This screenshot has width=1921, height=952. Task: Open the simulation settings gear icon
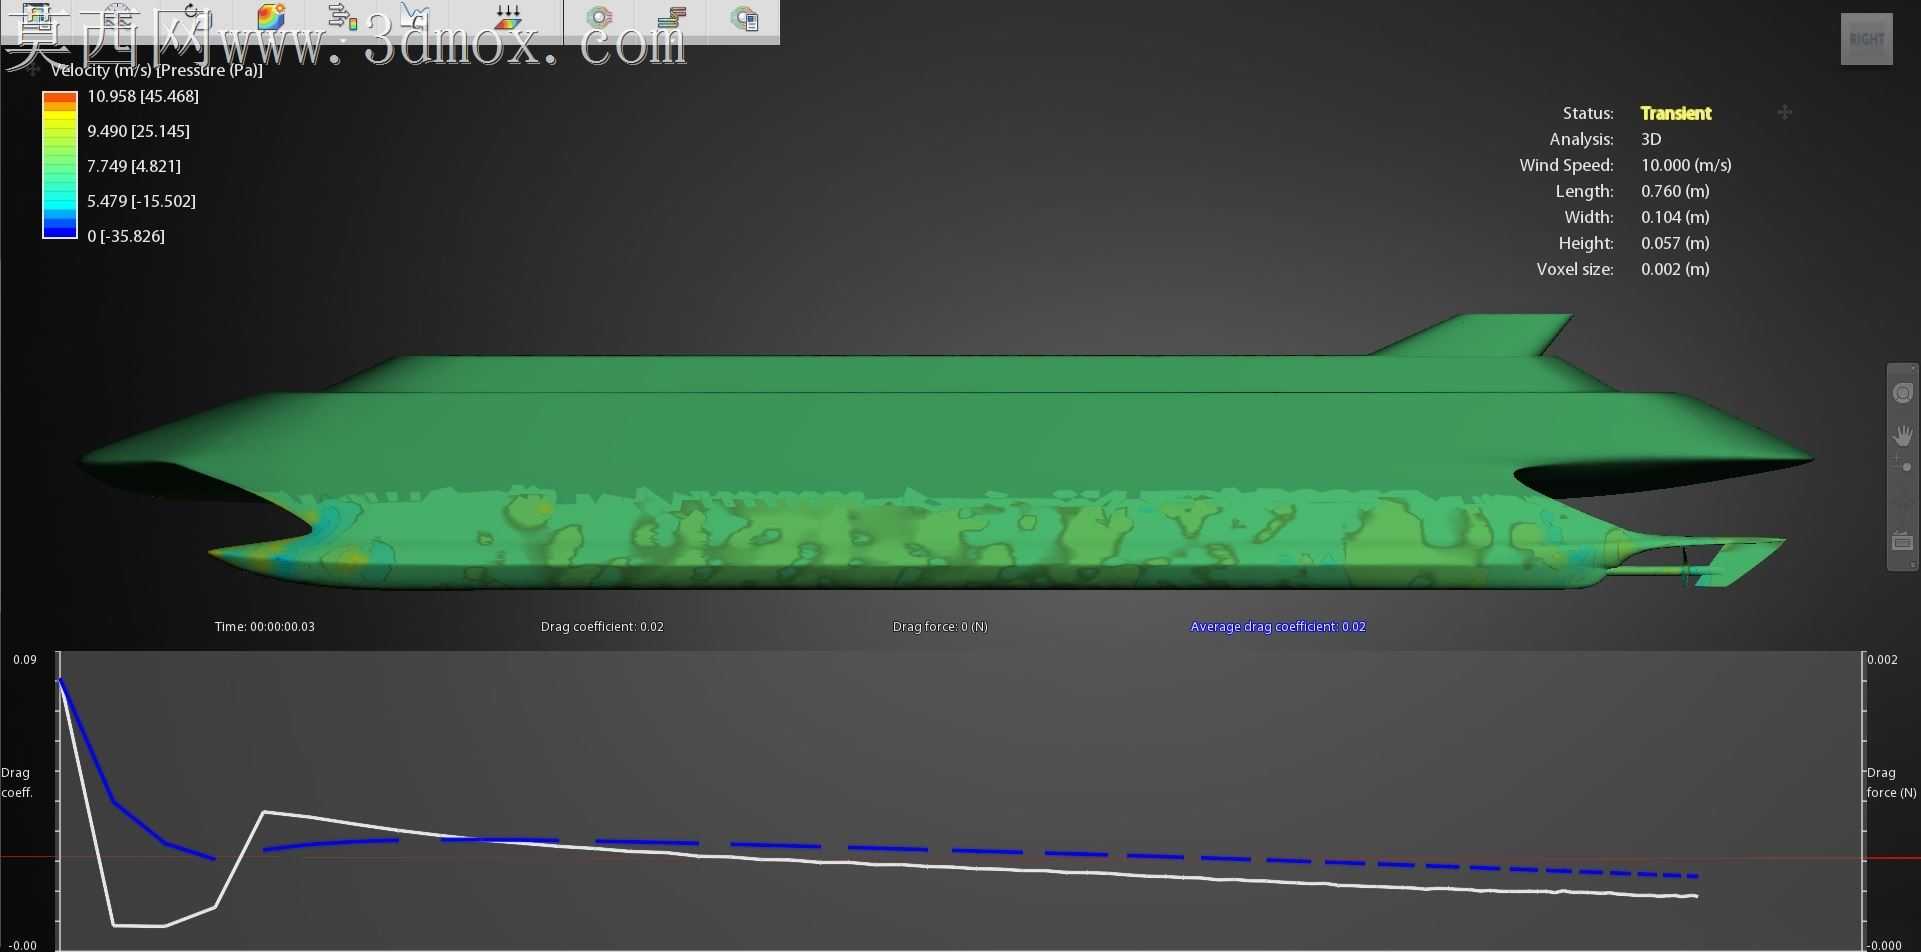click(599, 17)
